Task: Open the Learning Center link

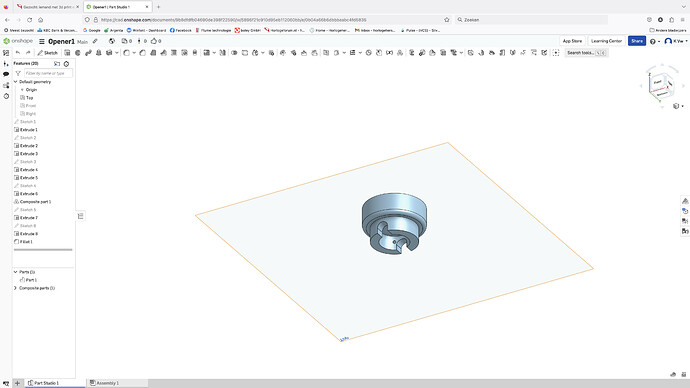Action: point(606,41)
